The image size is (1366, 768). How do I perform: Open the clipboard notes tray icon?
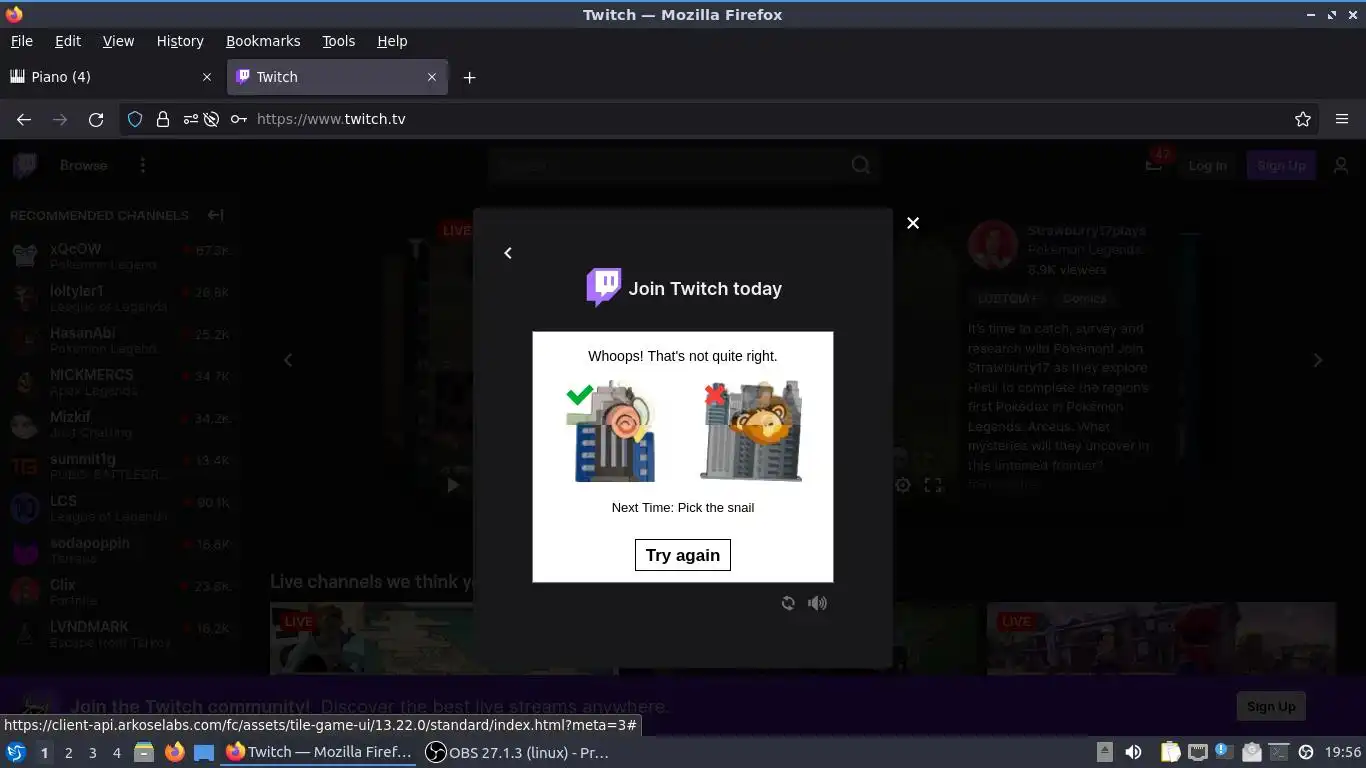1169,752
